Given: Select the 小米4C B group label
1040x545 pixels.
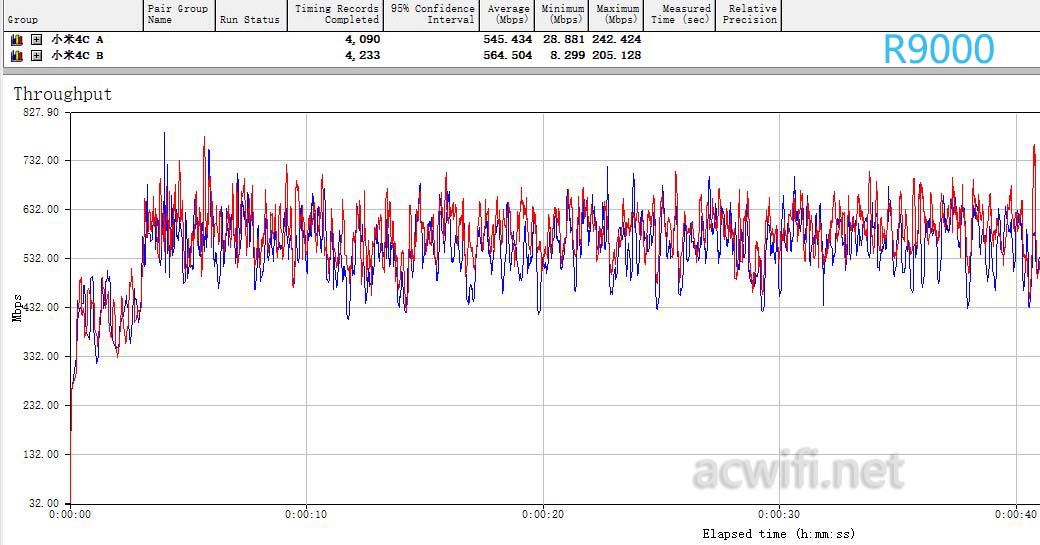Looking at the screenshot, I should tap(77, 56).
